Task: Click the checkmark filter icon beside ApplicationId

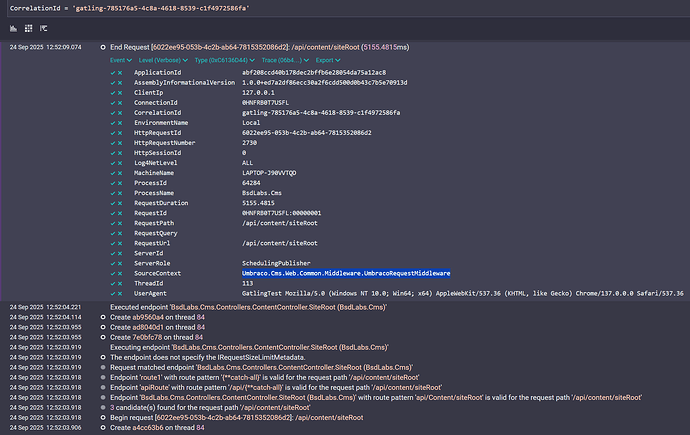Action: [x=112, y=73]
